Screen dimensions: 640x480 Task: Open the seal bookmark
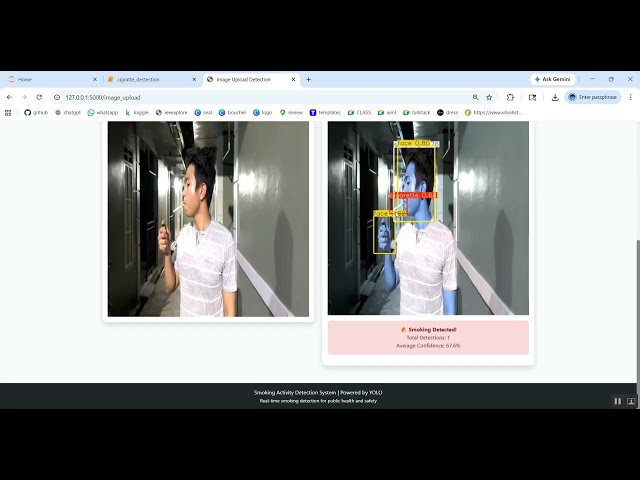(203, 113)
